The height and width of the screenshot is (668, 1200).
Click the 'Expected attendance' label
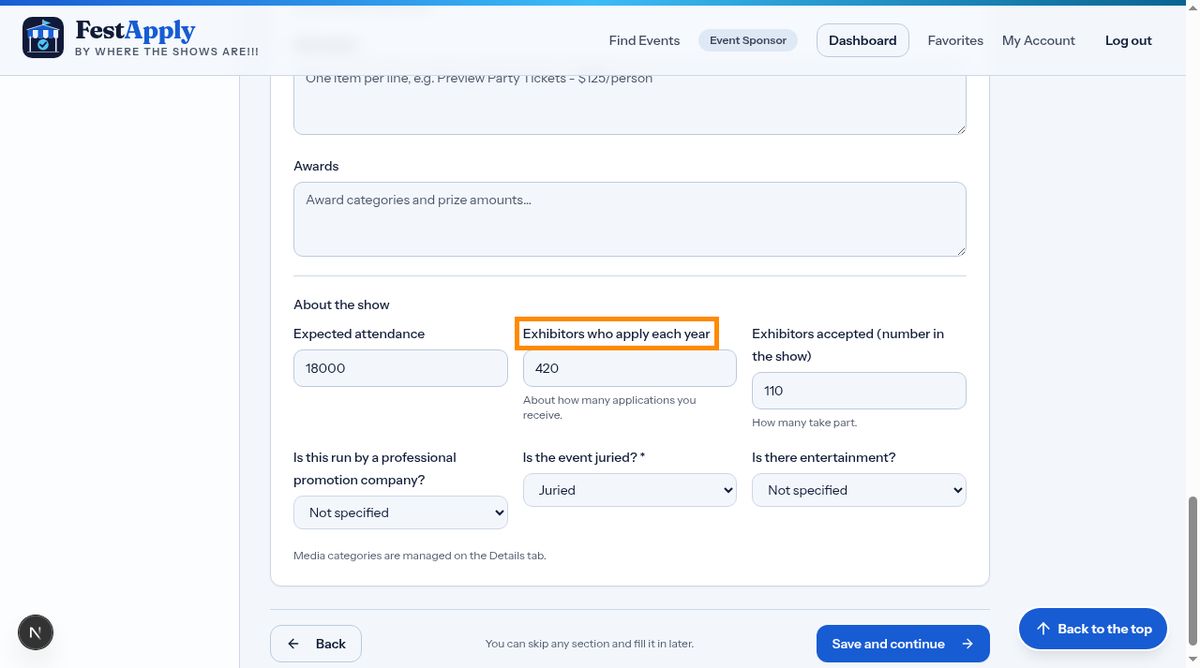pyautogui.click(x=359, y=334)
